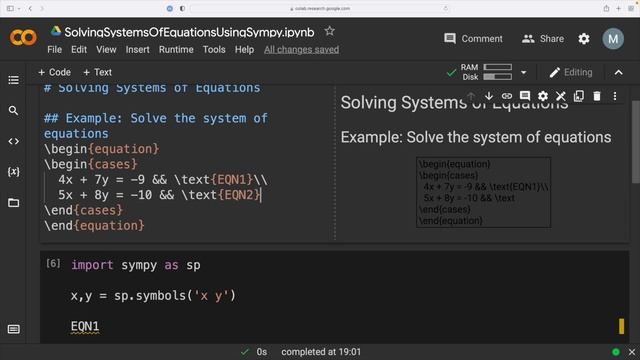
Task: Open Colab settings gear
Action: coord(584,39)
